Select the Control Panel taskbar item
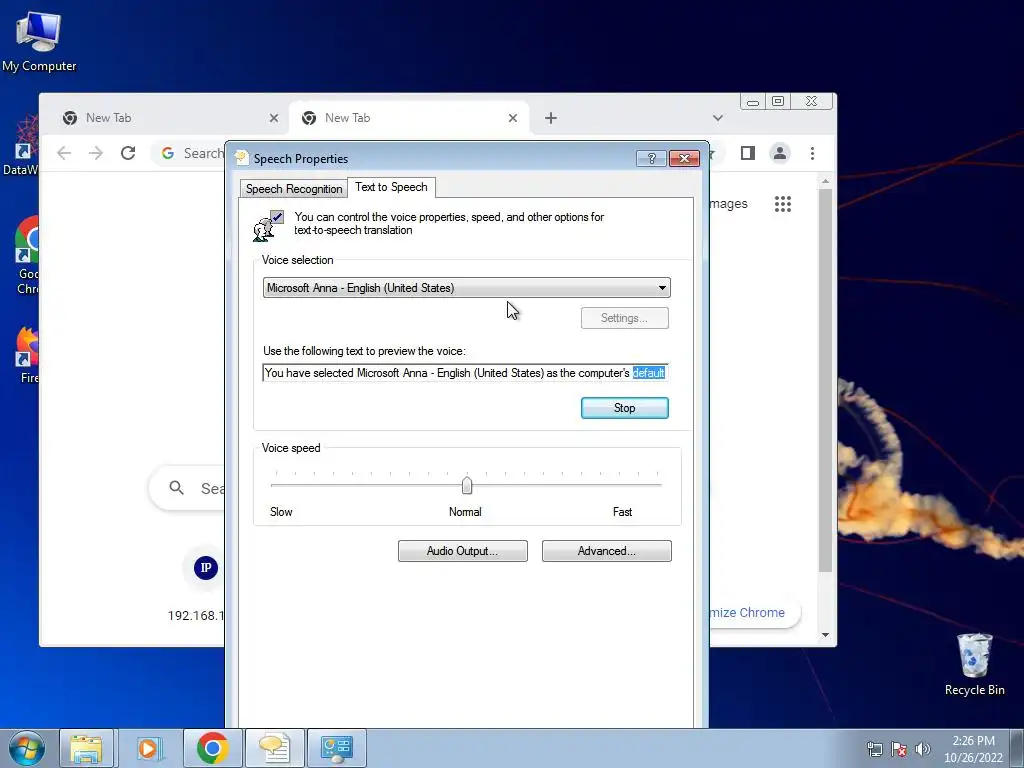1024x768 pixels. click(x=336, y=748)
